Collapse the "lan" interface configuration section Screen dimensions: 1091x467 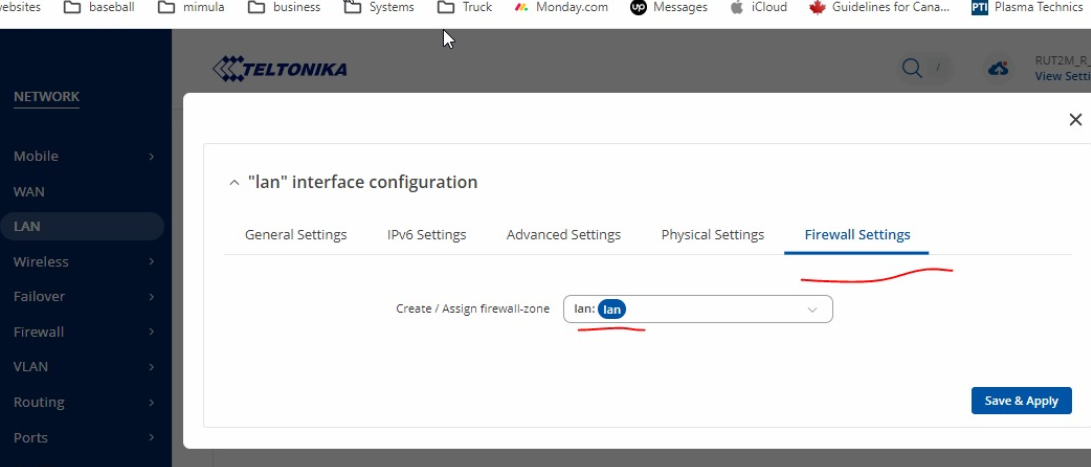tap(234, 183)
